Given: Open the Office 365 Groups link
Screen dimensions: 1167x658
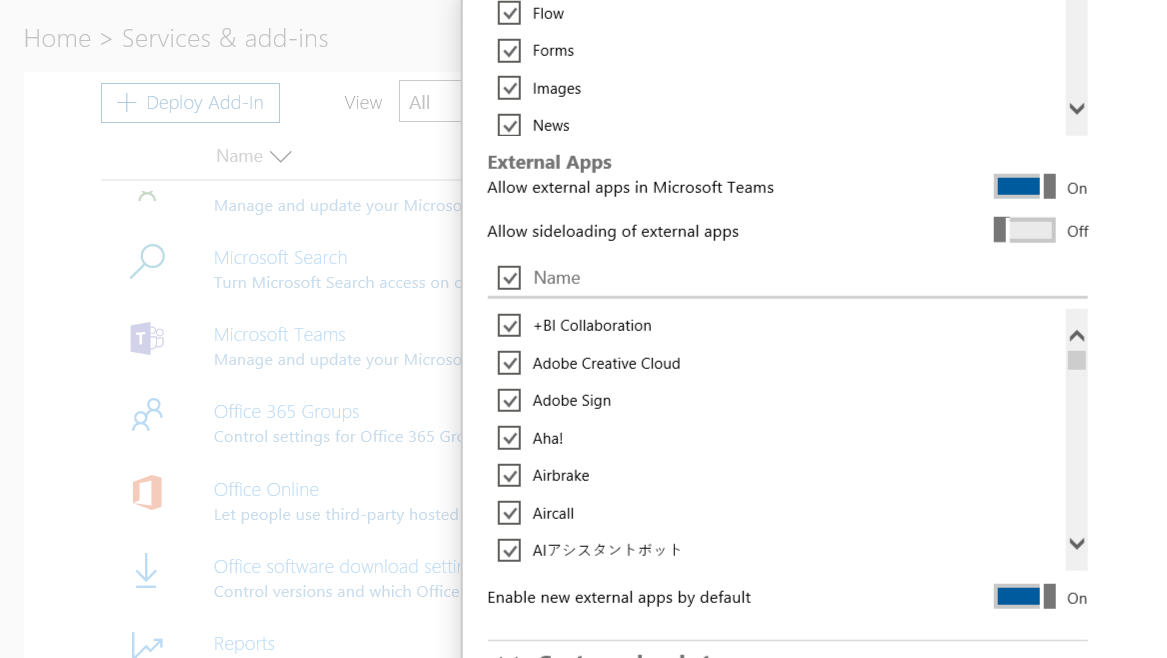Looking at the screenshot, I should (286, 412).
